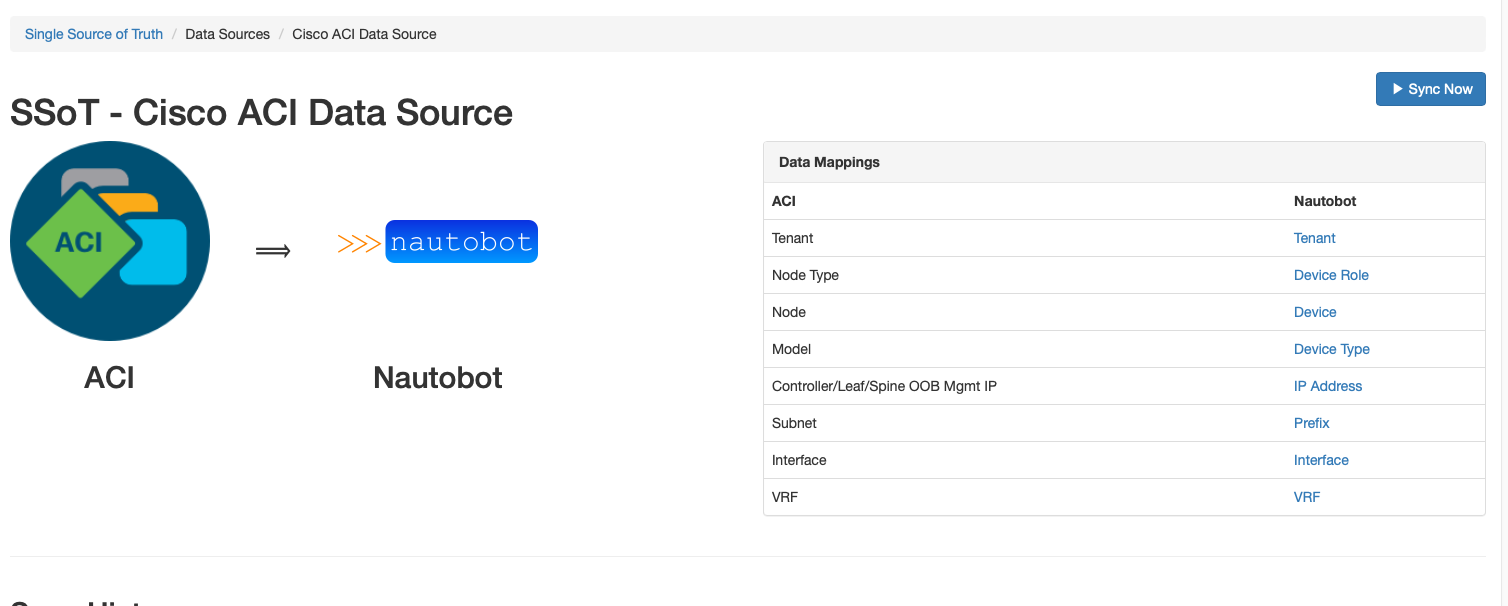Click Data Sources breadcrumb text
This screenshot has height=606, width=1508.
[x=228, y=34]
